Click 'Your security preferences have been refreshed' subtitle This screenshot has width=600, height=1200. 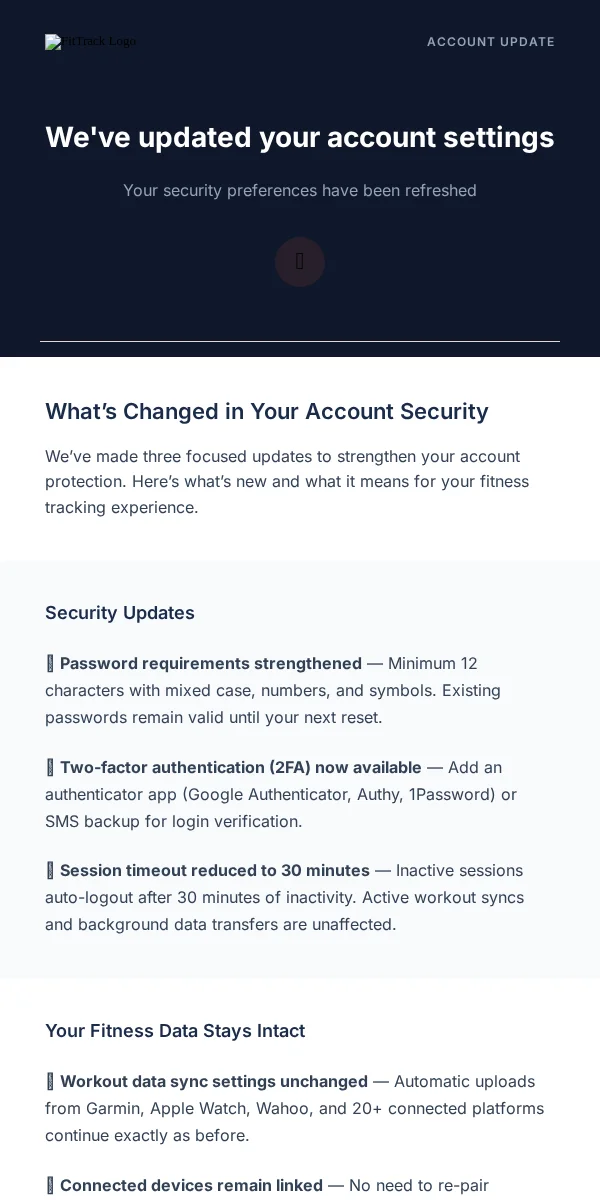tap(300, 190)
